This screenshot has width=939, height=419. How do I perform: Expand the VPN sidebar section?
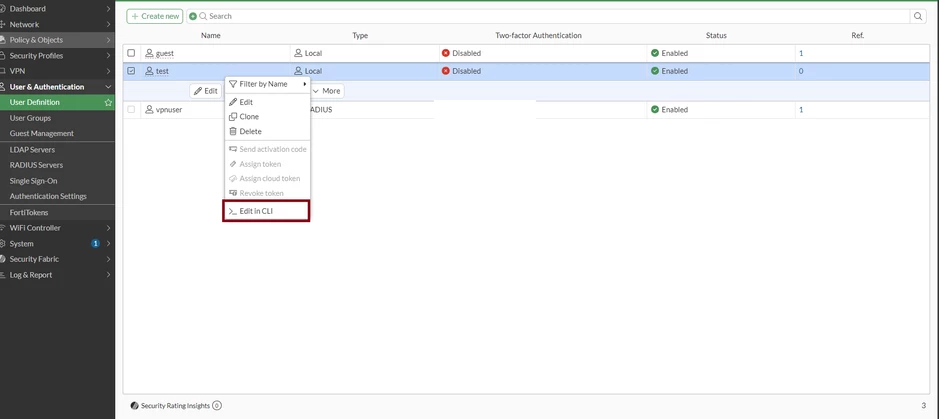point(57,71)
